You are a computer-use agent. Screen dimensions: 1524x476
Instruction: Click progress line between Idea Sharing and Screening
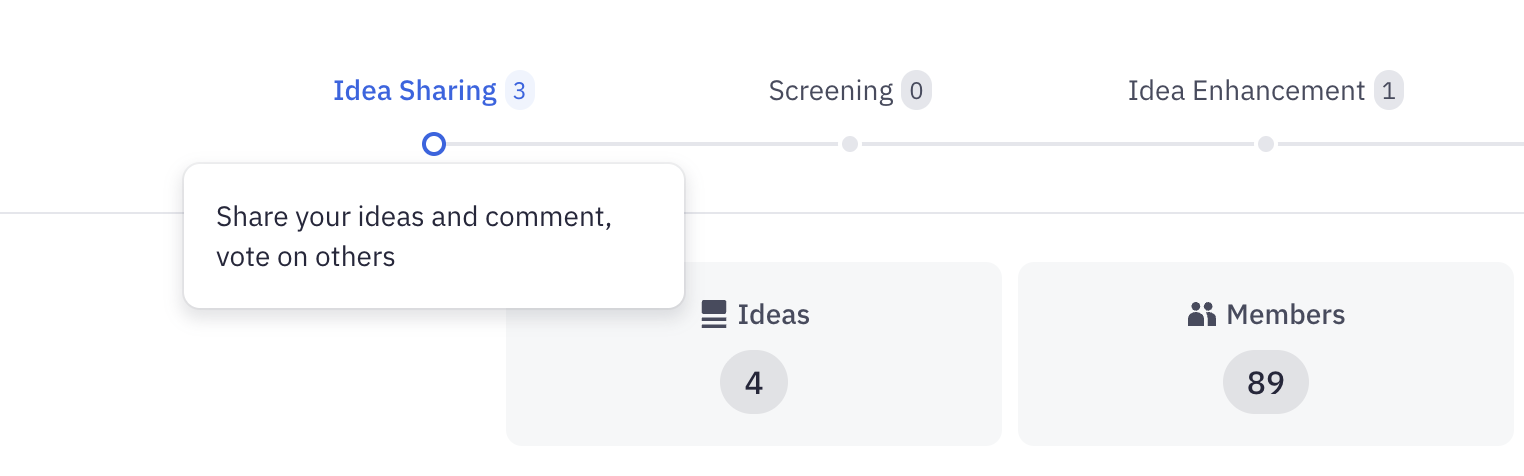(x=640, y=144)
